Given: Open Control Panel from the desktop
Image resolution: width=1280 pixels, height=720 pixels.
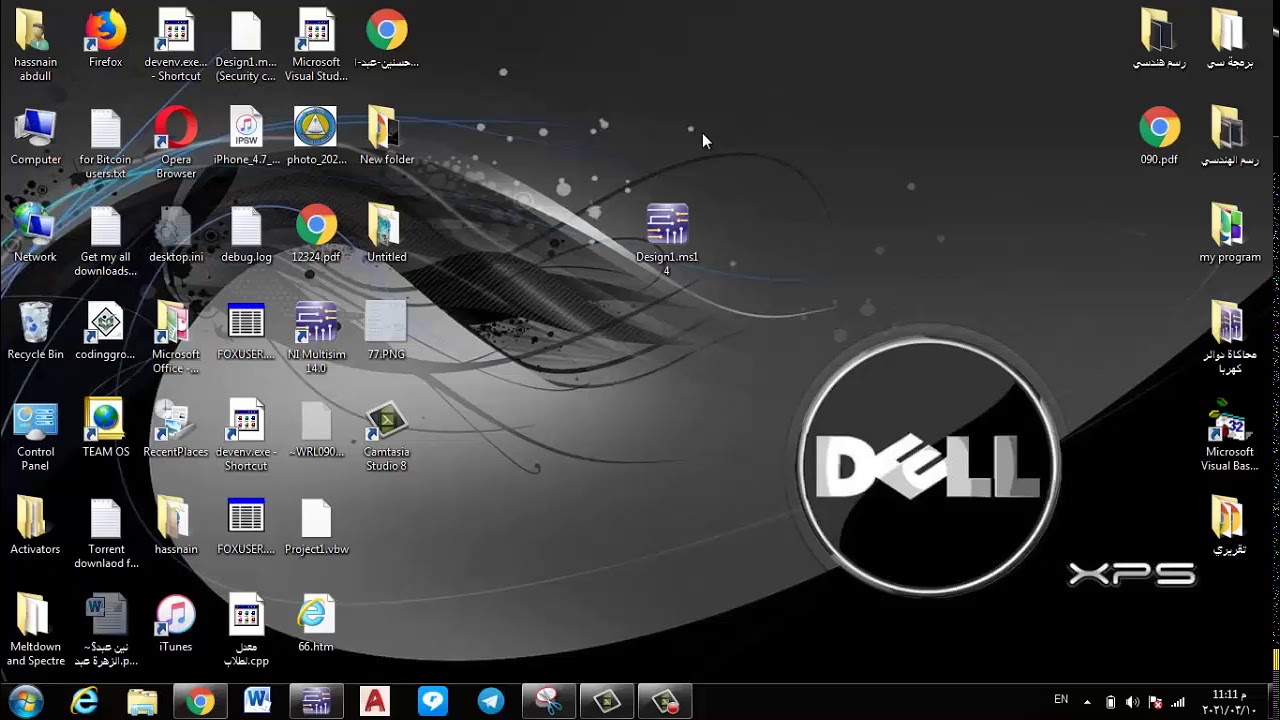Looking at the screenshot, I should (x=35, y=437).
